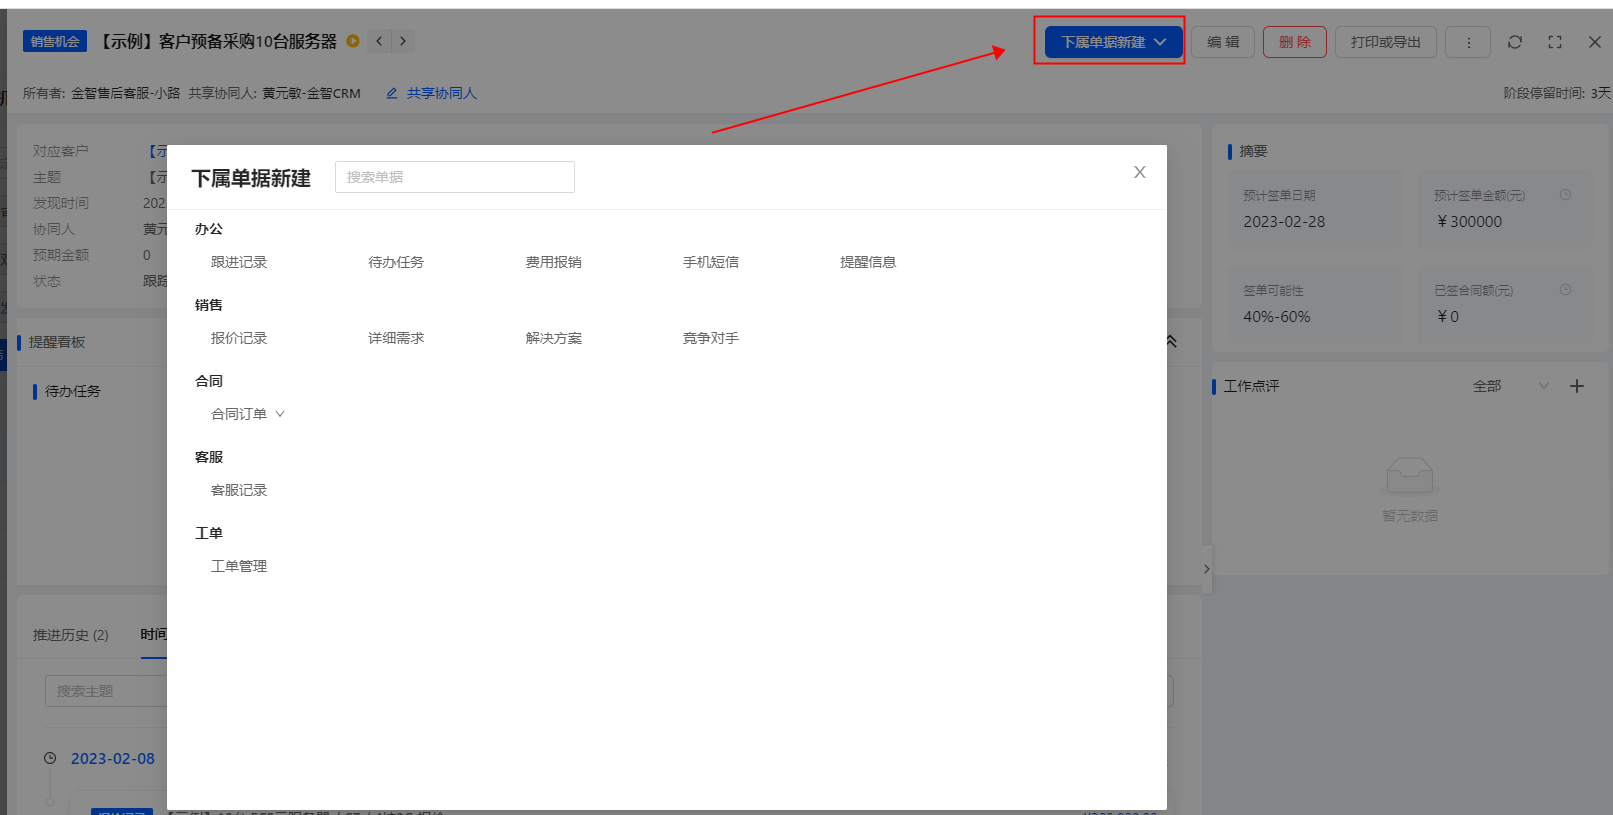Click the 编辑 button

[x=1223, y=42]
